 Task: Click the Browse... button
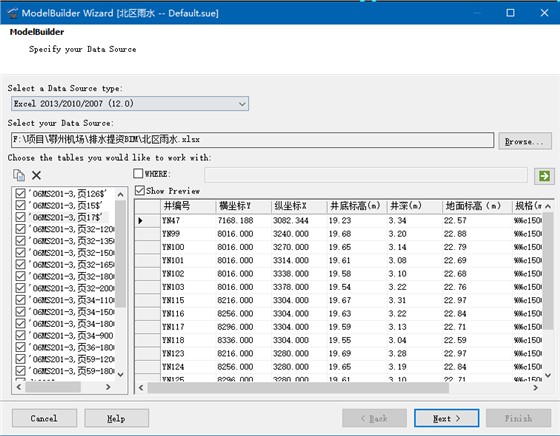[525, 141]
